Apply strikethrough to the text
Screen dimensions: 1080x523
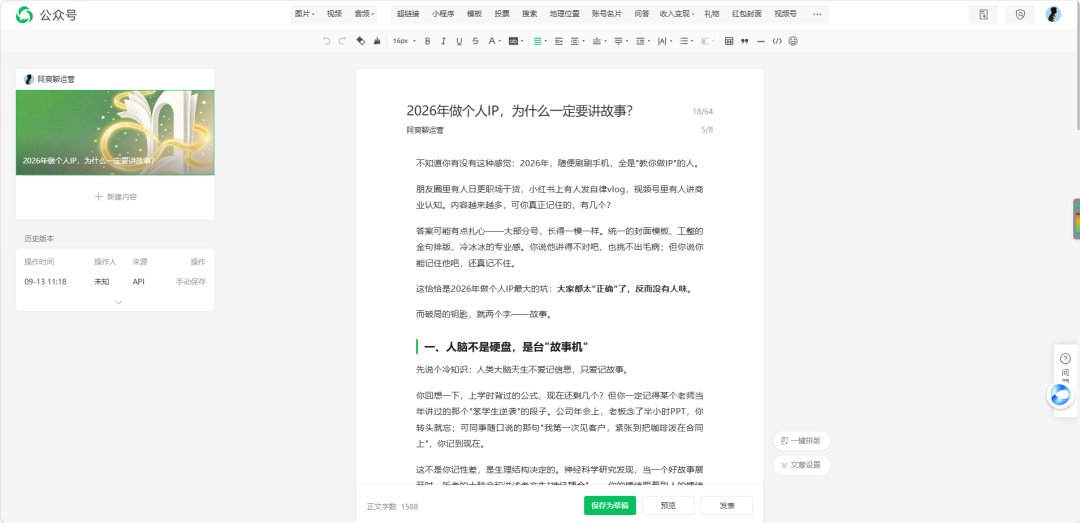475,41
